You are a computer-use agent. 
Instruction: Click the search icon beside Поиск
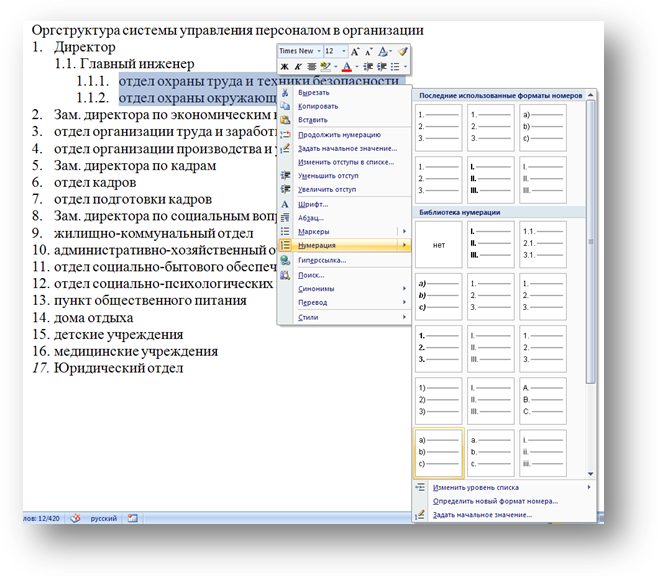tap(285, 275)
